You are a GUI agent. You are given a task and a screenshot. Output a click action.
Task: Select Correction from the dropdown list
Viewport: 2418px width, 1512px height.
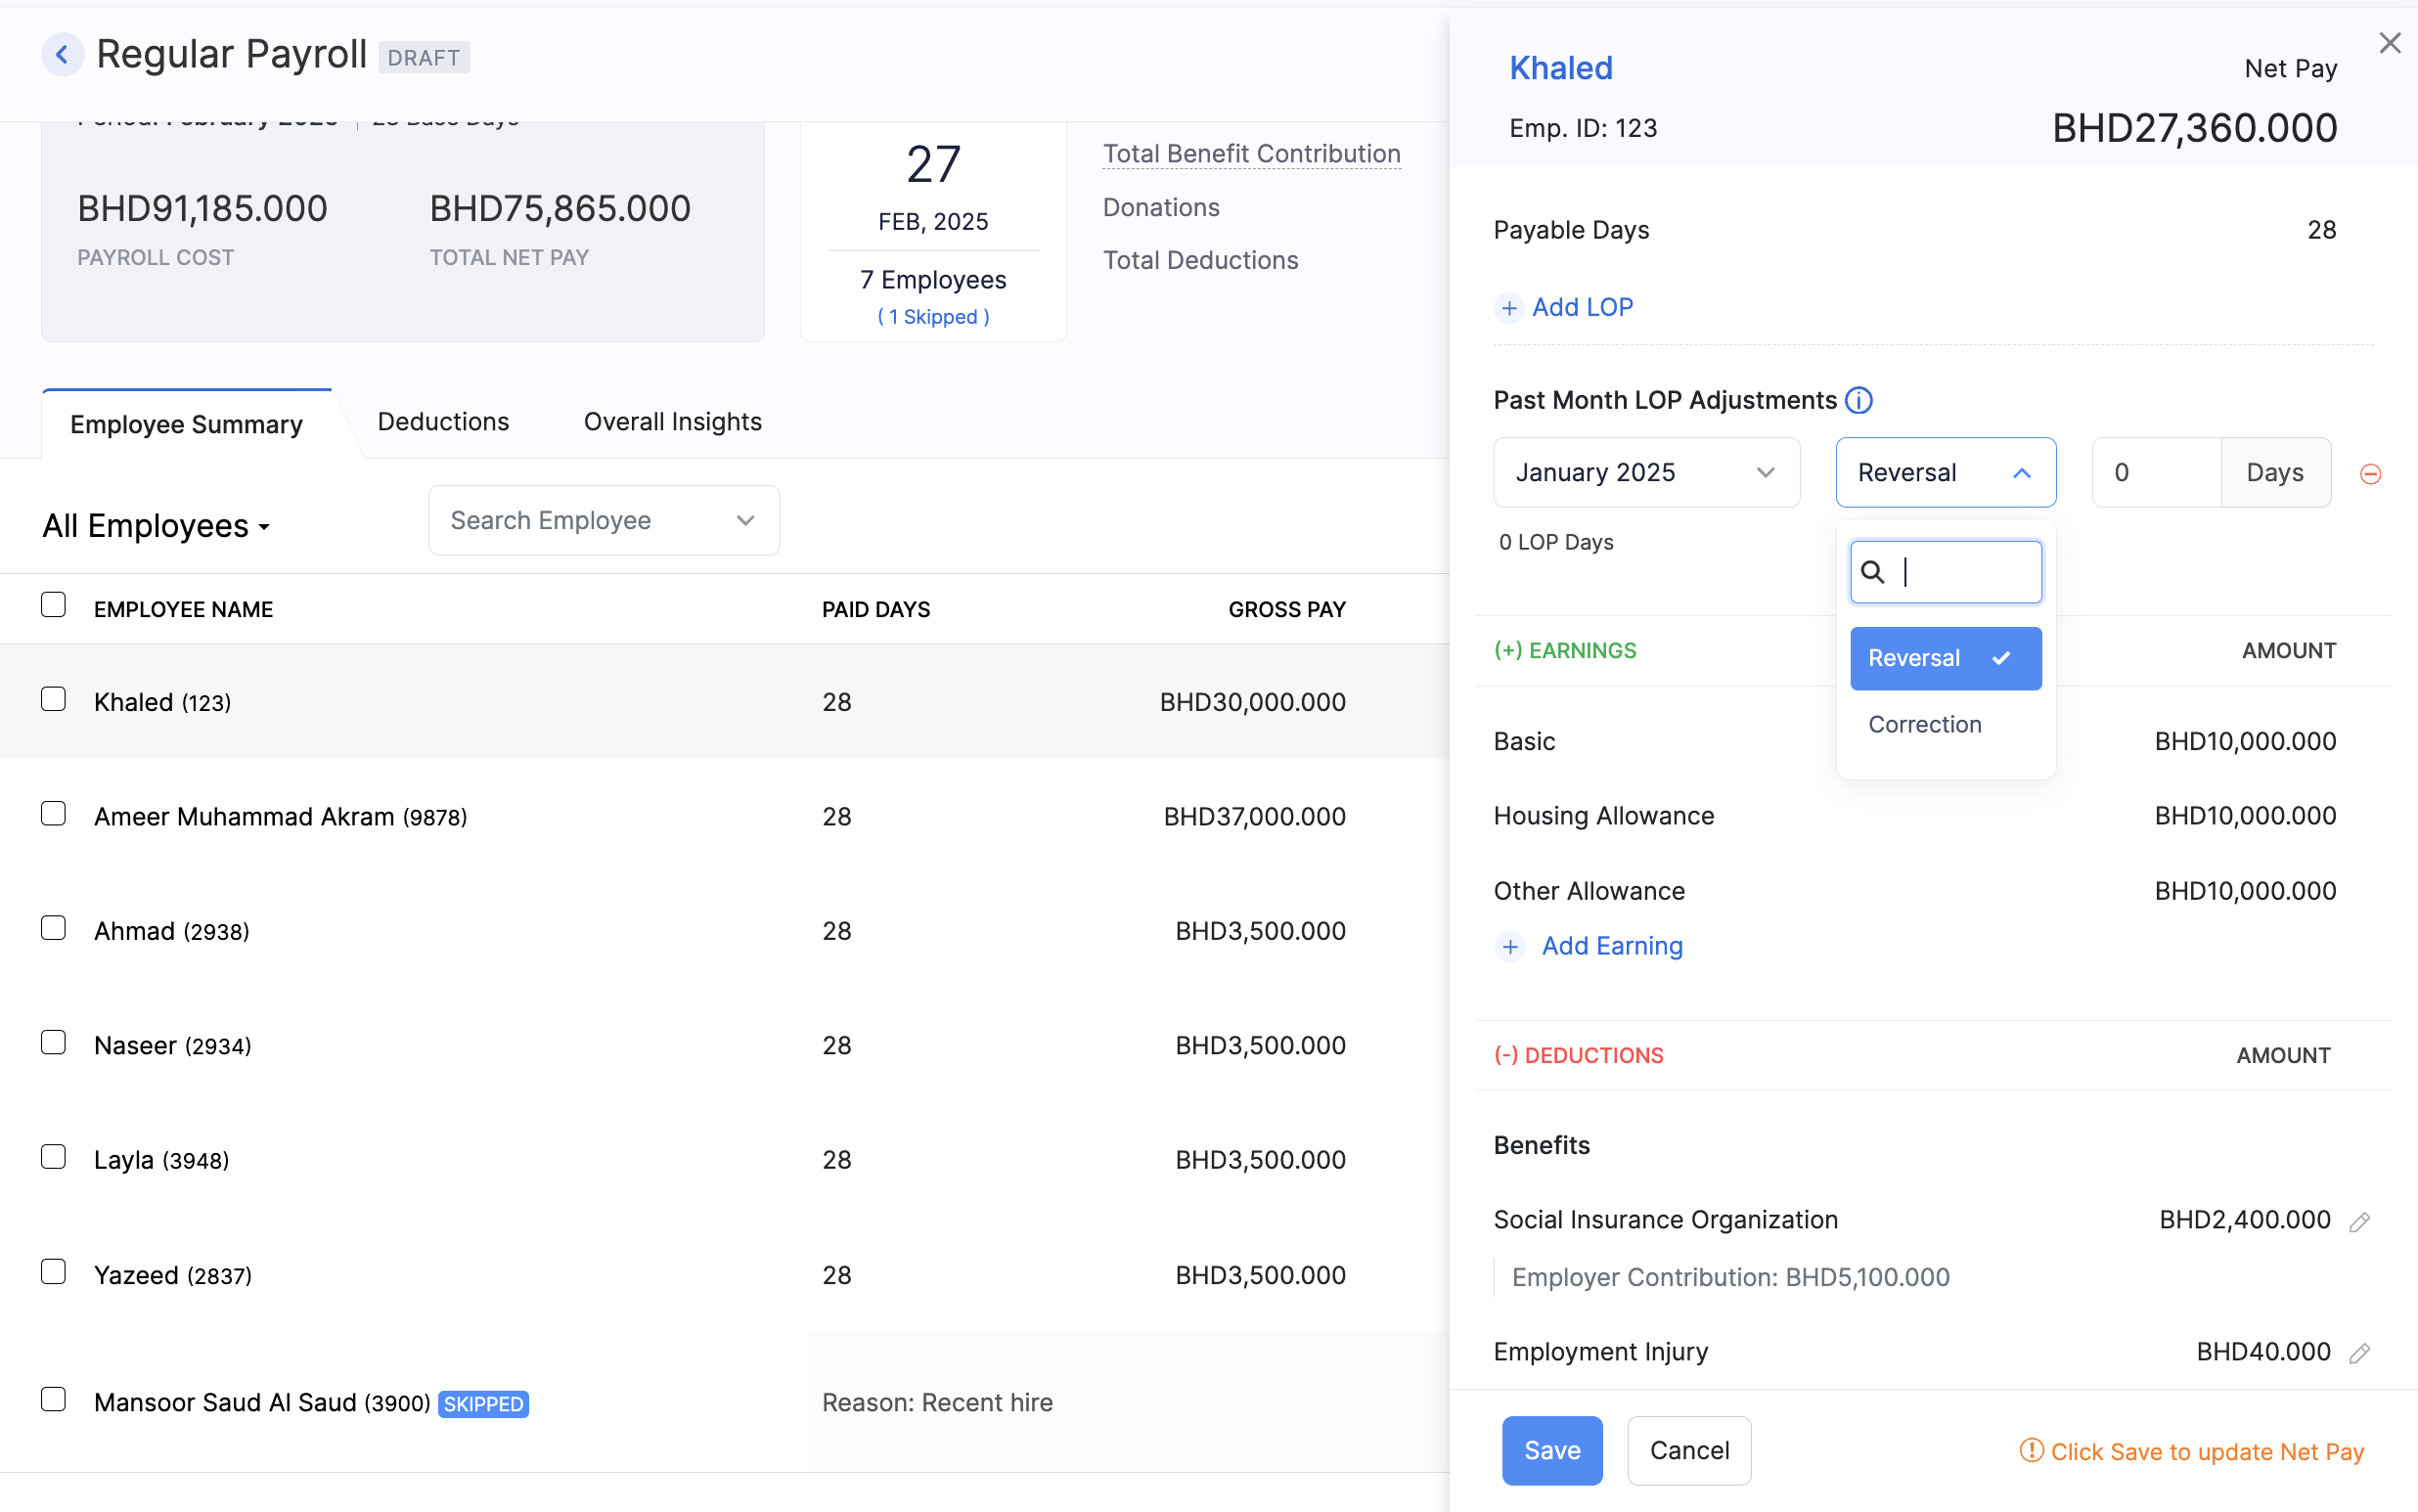pos(1924,724)
